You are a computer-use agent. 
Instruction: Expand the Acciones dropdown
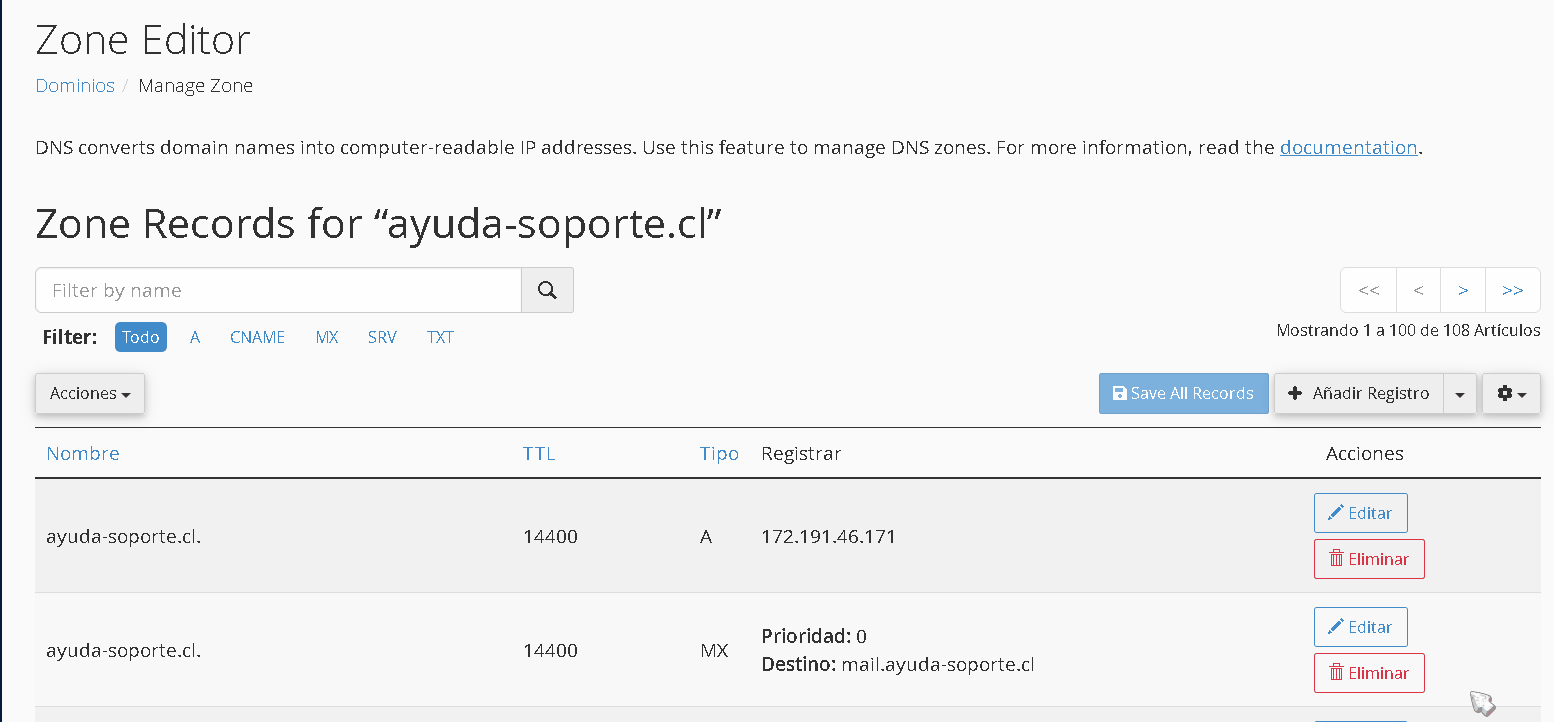pyautogui.click(x=90, y=393)
